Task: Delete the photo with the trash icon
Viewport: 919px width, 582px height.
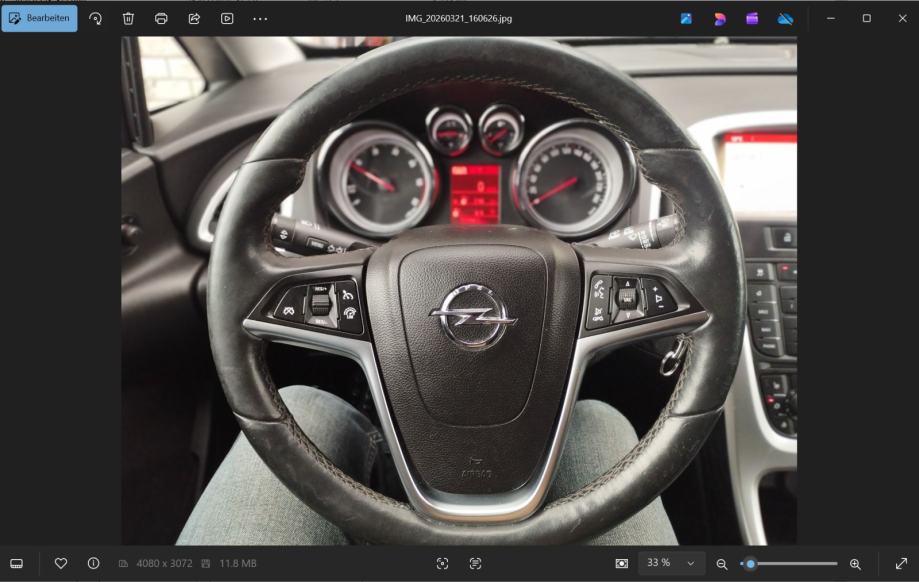Action: point(128,19)
